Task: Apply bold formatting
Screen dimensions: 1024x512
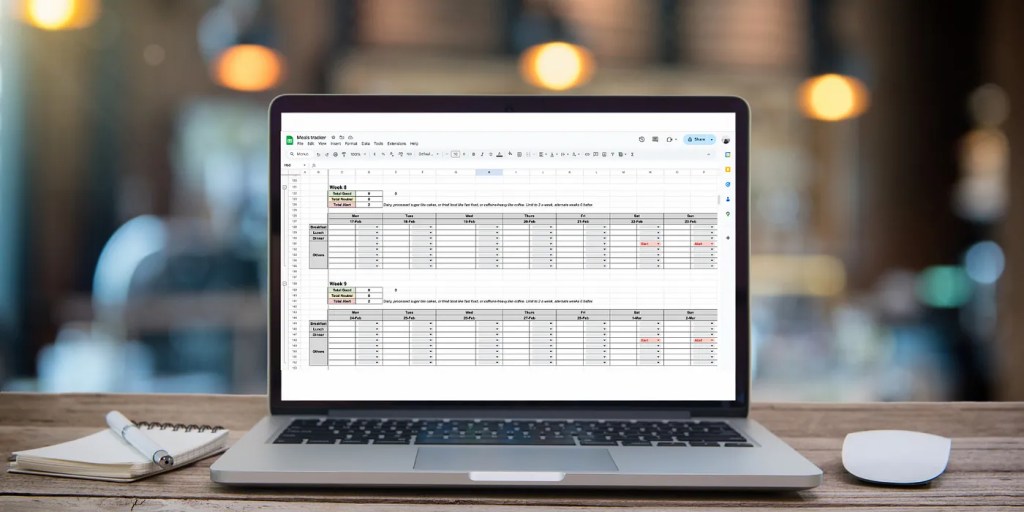Action: [473, 154]
